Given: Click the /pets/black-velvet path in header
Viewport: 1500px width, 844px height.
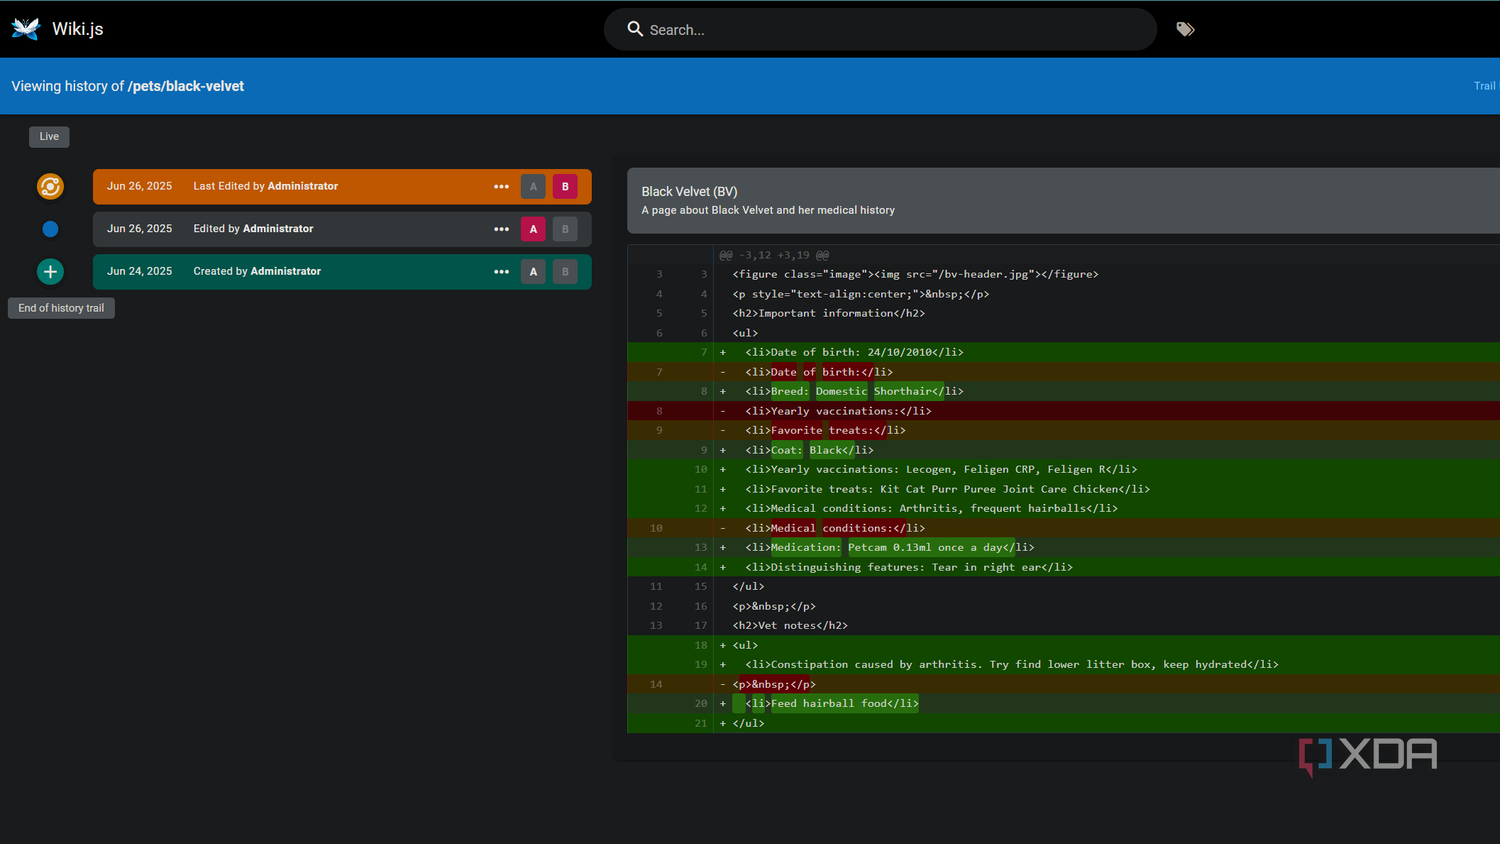Looking at the screenshot, I should point(186,86).
